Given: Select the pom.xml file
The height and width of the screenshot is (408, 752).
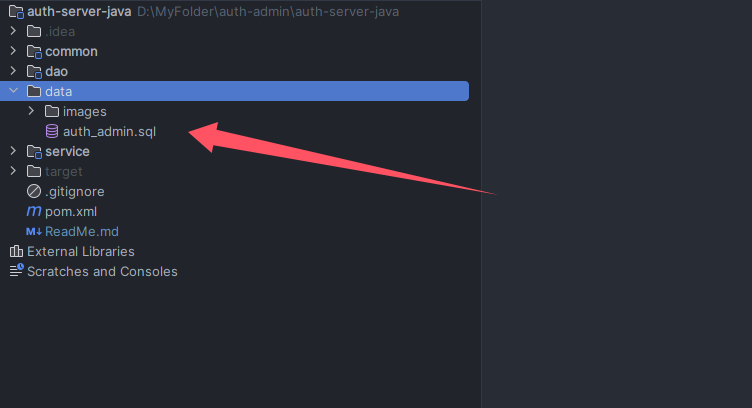Looking at the screenshot, I should (x=71, y=211).
